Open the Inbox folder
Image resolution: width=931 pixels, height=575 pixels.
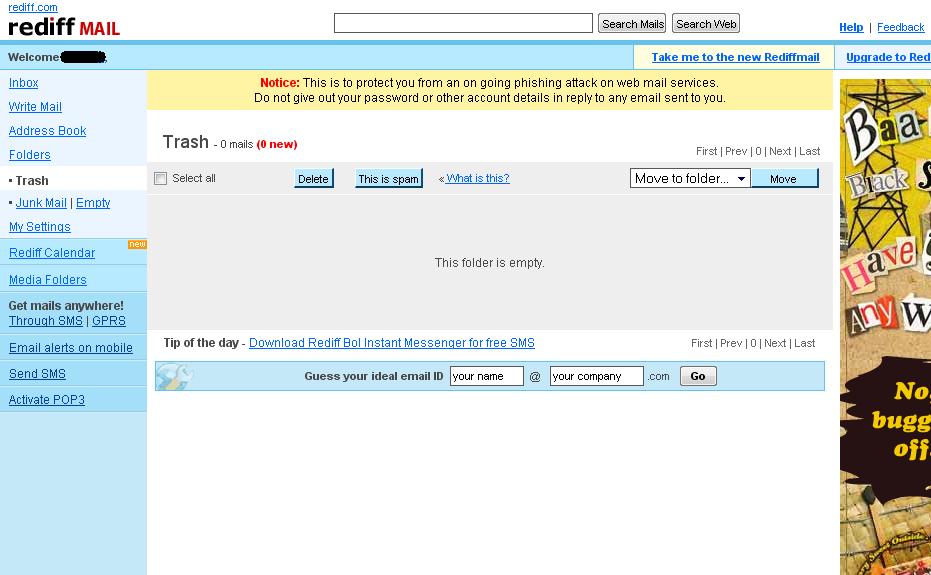tap(23, 83)
